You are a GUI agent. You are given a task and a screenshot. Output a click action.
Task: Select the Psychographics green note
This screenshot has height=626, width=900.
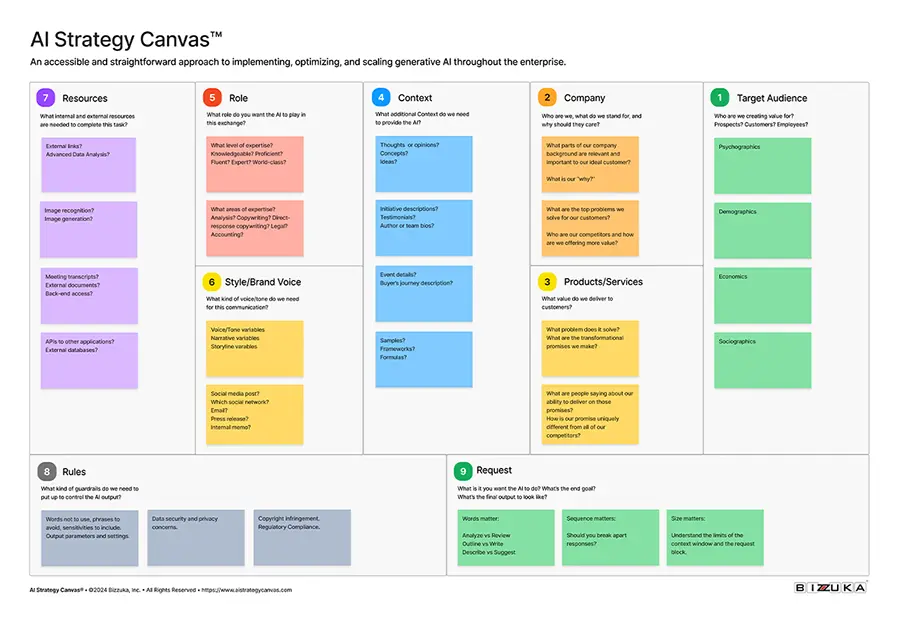[763, 166]
